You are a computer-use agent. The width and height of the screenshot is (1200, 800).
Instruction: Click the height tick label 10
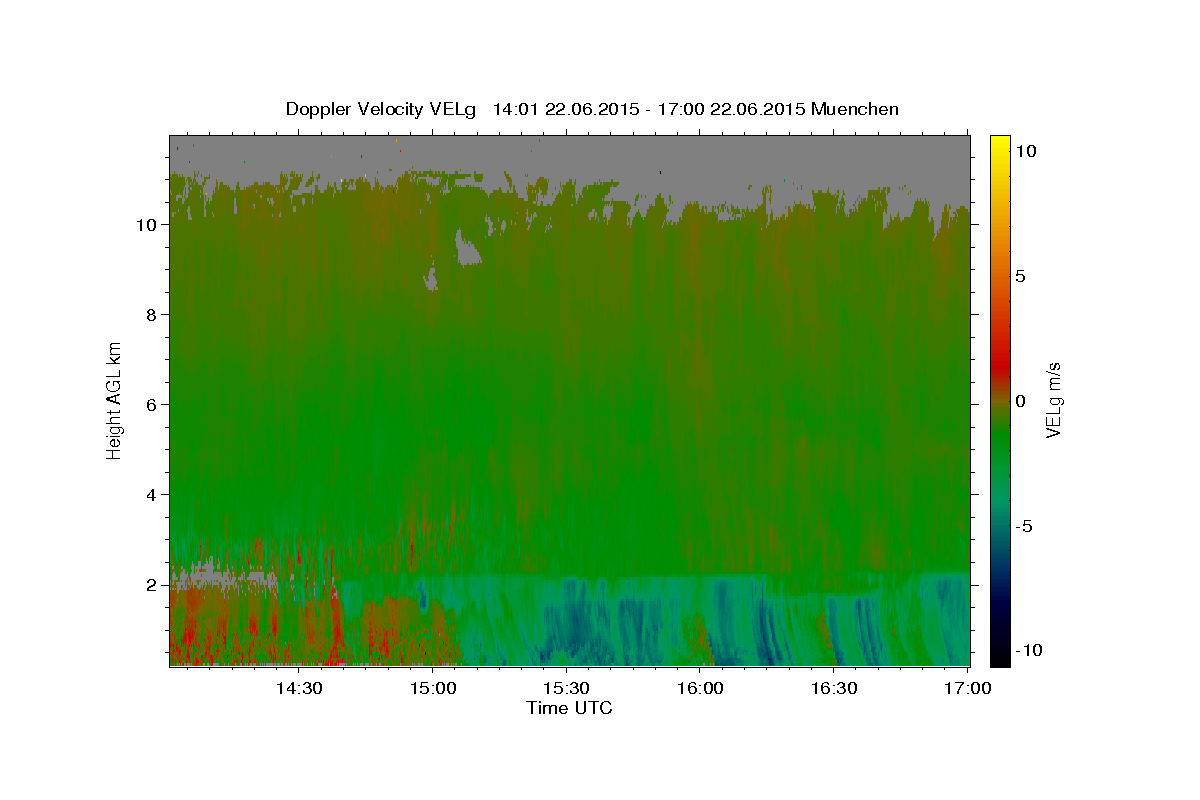pos(146,225)
